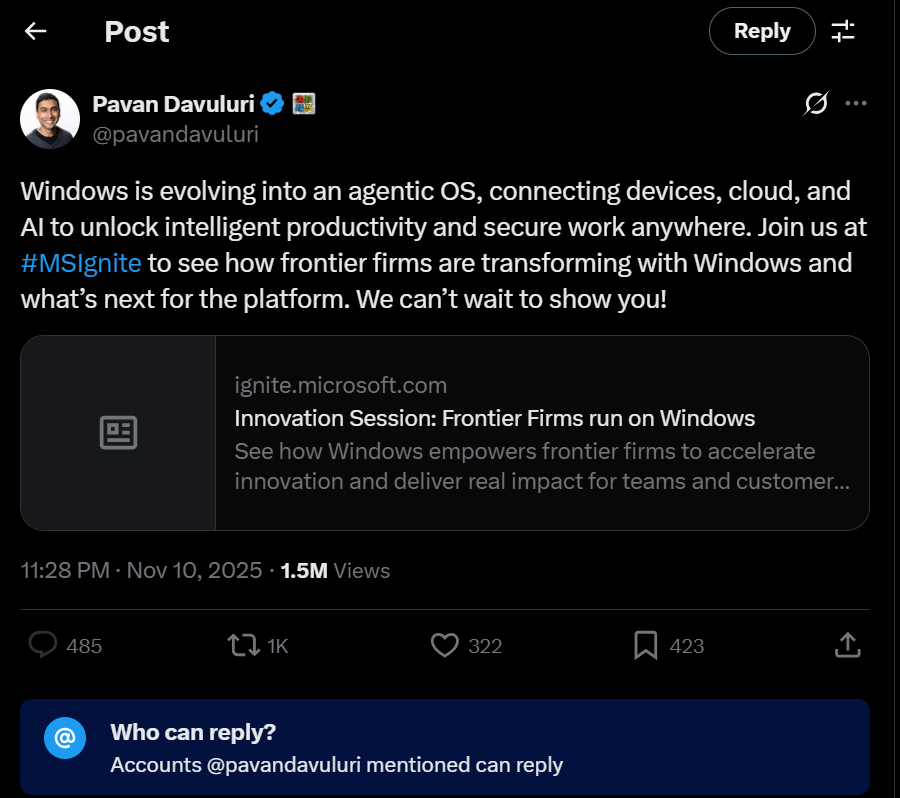Screen dimensions: 900x798
Task: Click the @ icon in Who can reply
Action: point(65,739)
